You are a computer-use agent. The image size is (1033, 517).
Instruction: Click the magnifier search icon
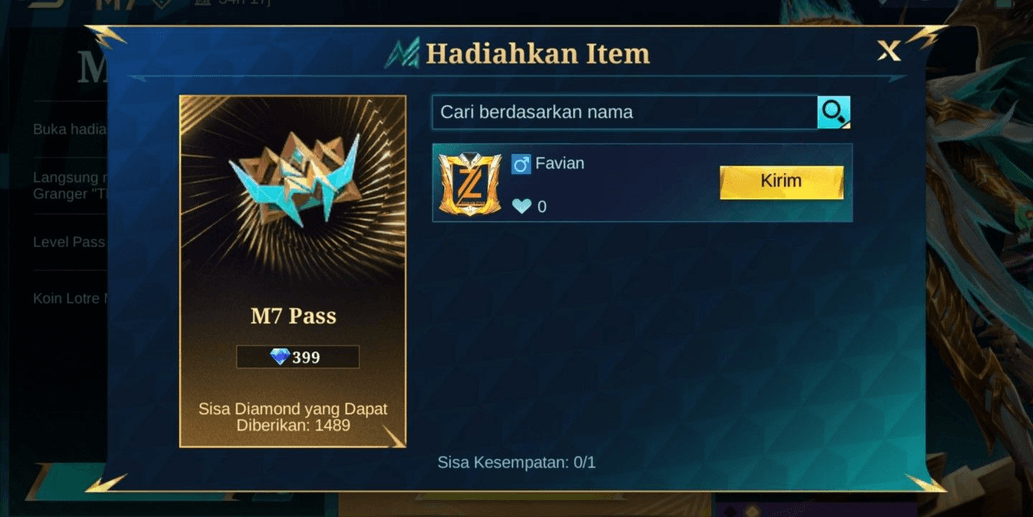click(833, 112)
